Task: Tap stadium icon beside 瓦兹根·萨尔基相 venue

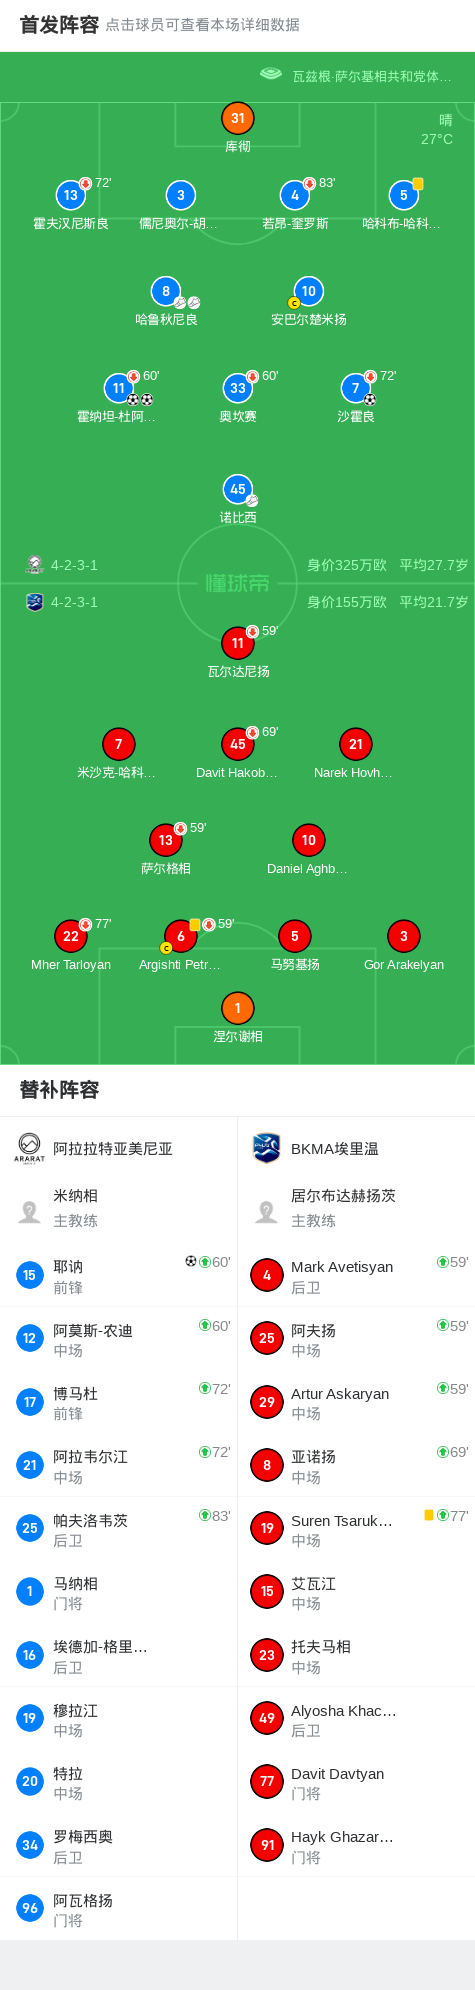Action: pos(270,74)
